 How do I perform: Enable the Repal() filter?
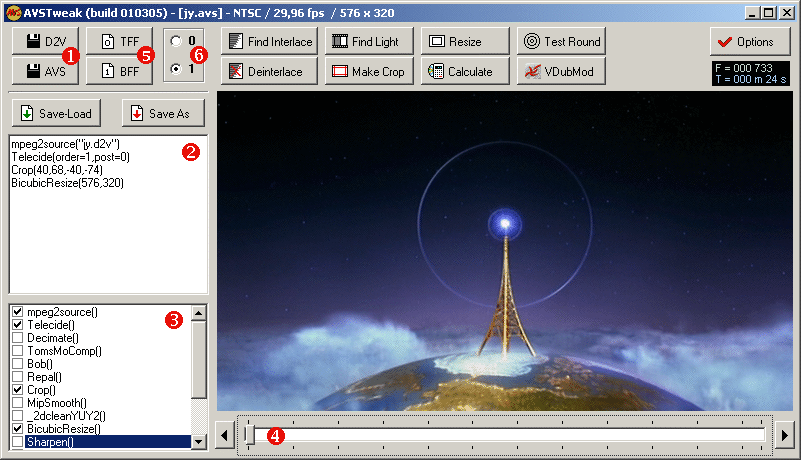coord(17,377)
